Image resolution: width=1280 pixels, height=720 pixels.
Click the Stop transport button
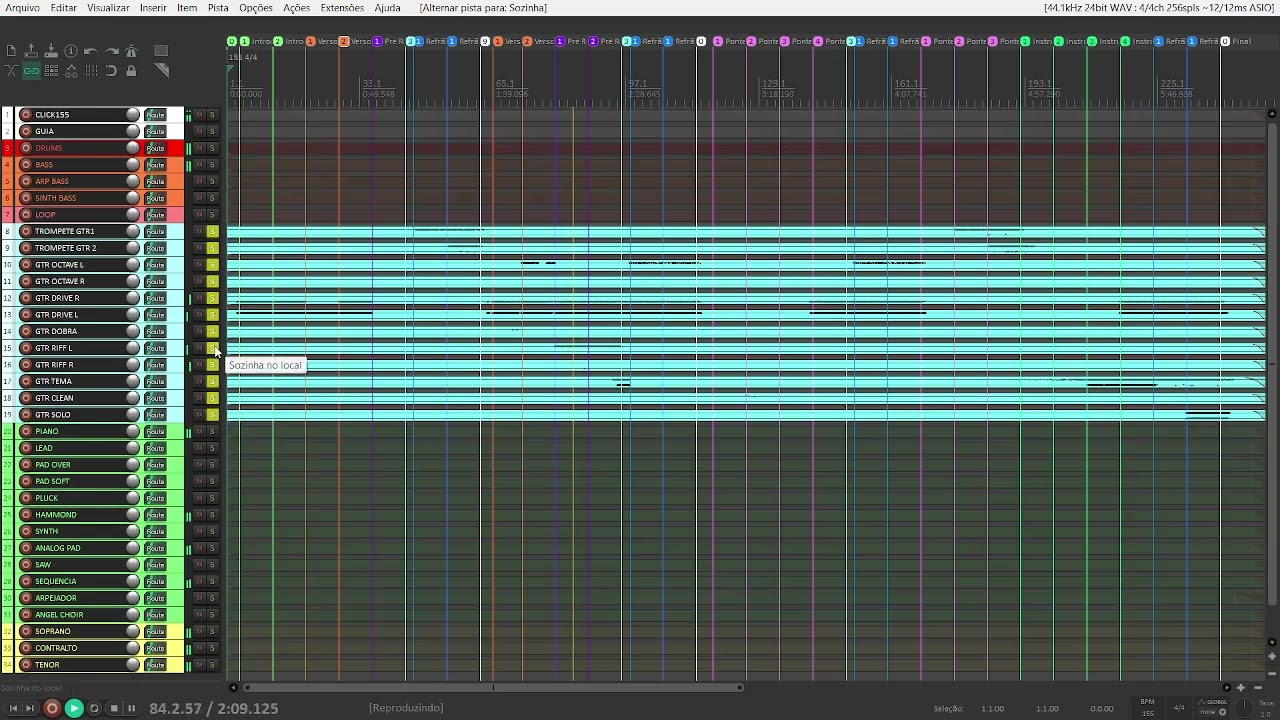click(114, 708)
